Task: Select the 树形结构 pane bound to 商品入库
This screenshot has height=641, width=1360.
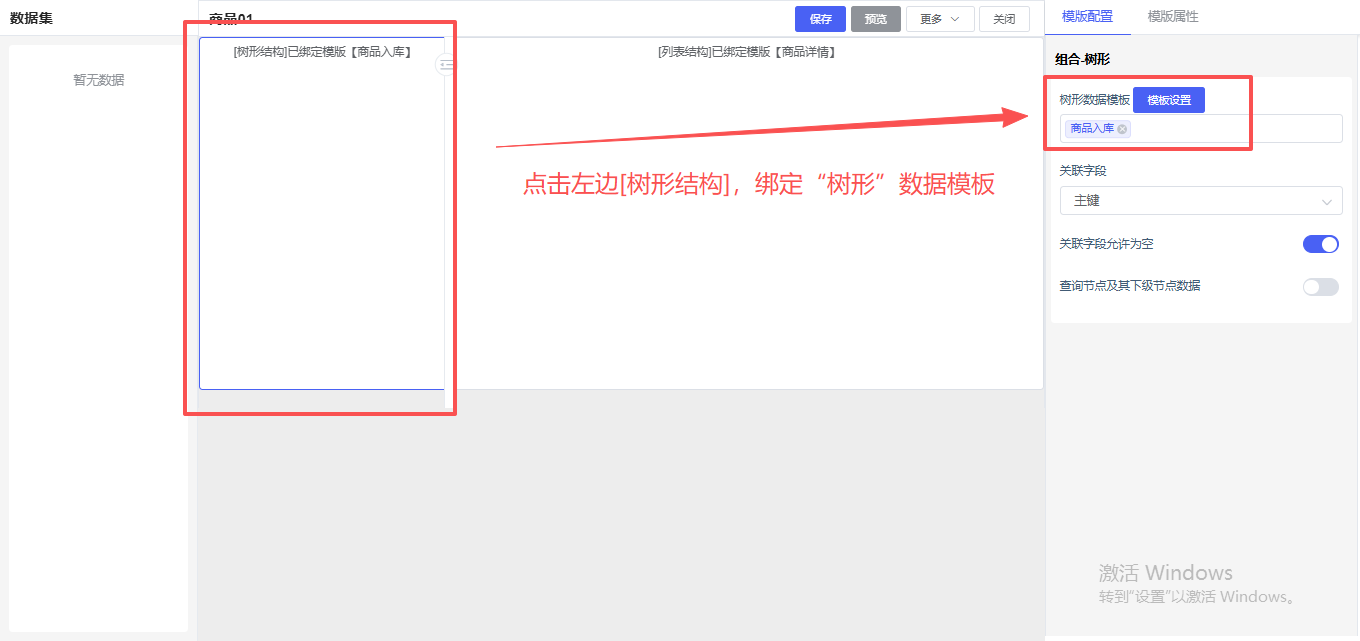Action: (x=322, y=220)
